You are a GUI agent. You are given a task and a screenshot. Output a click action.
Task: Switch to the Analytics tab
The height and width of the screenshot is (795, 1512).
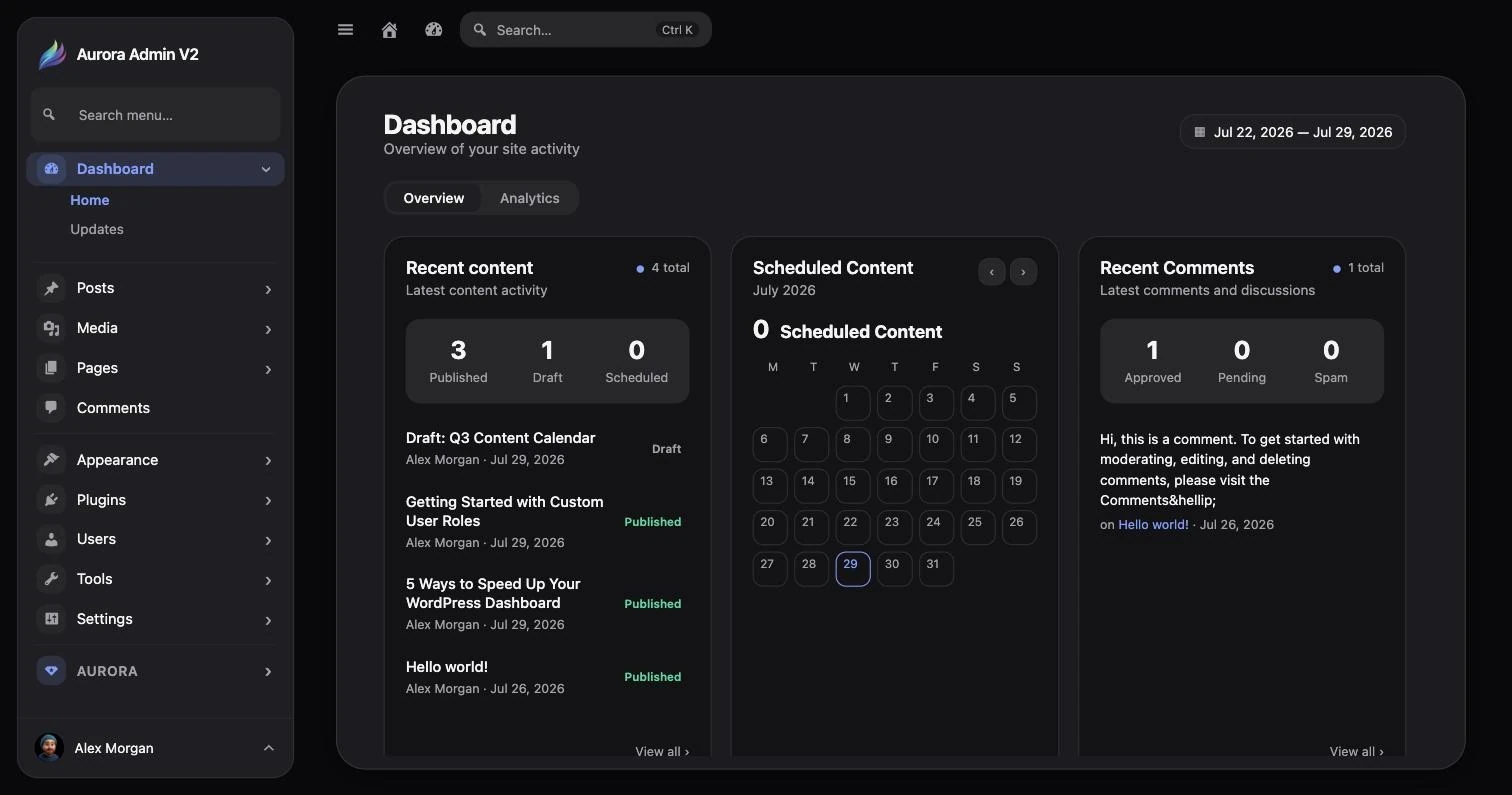coord(530,198)
